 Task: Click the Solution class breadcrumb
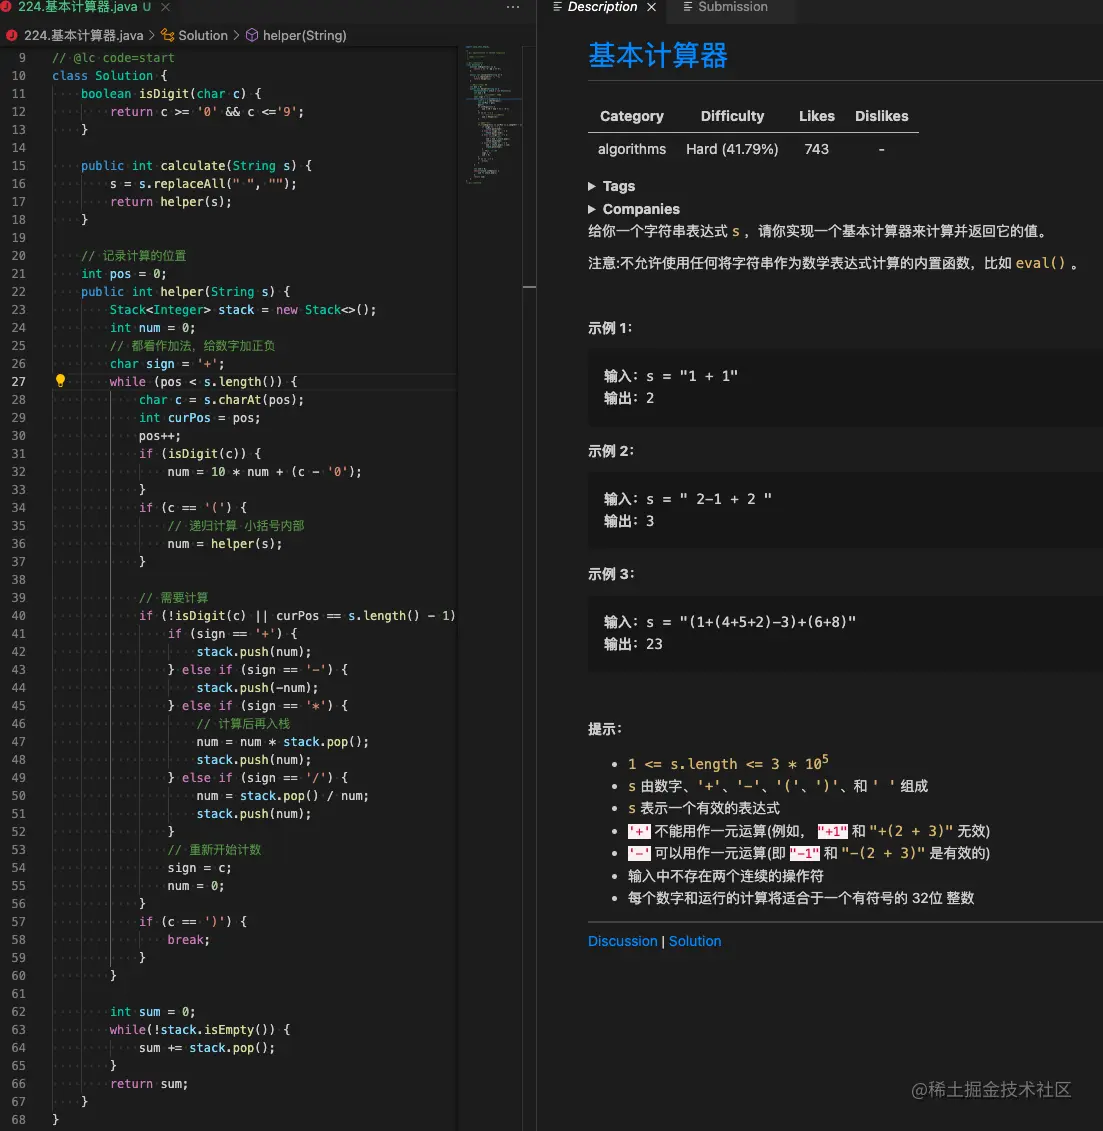tap(195, 35)
